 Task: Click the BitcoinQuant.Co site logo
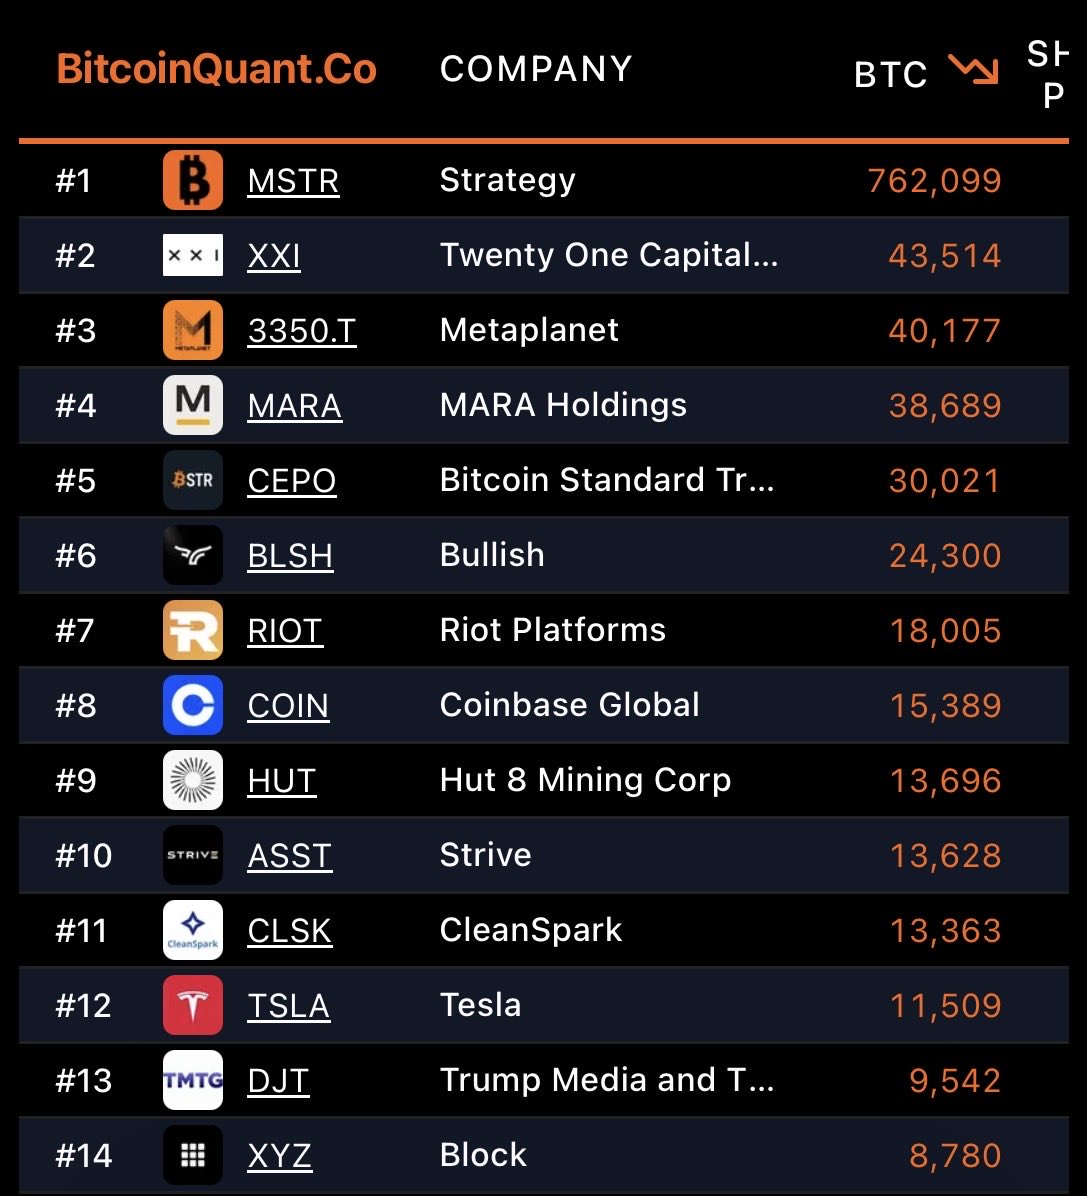(x=217, y=69)
